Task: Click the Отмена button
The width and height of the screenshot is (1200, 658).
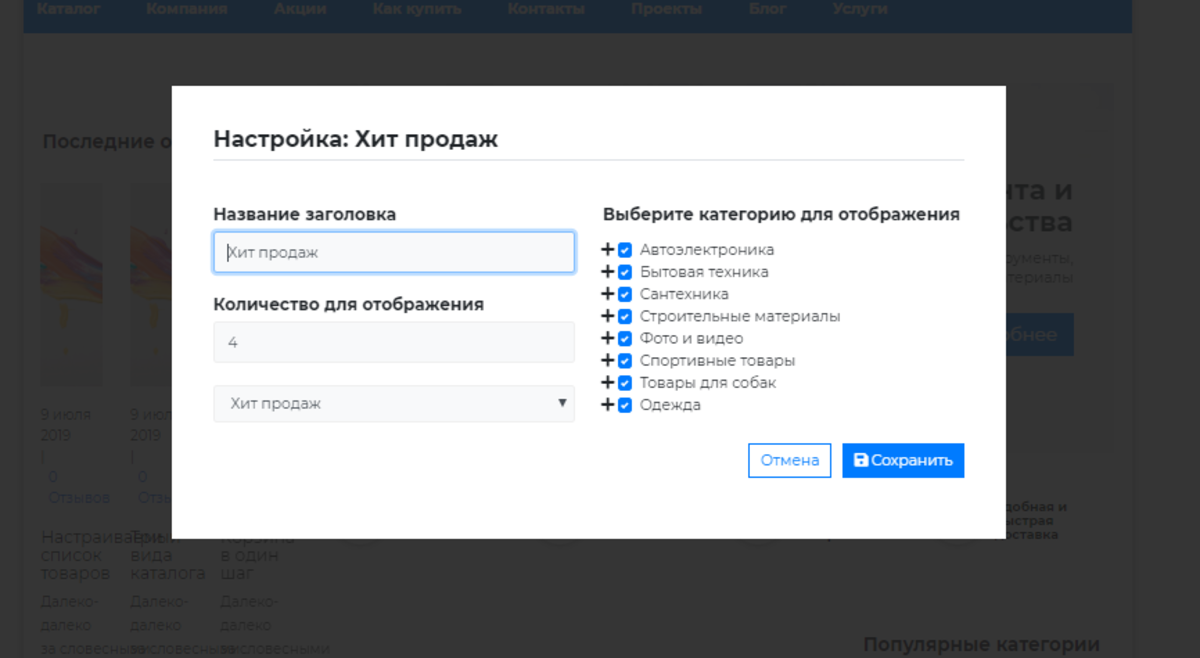Action: click(790, 460)
